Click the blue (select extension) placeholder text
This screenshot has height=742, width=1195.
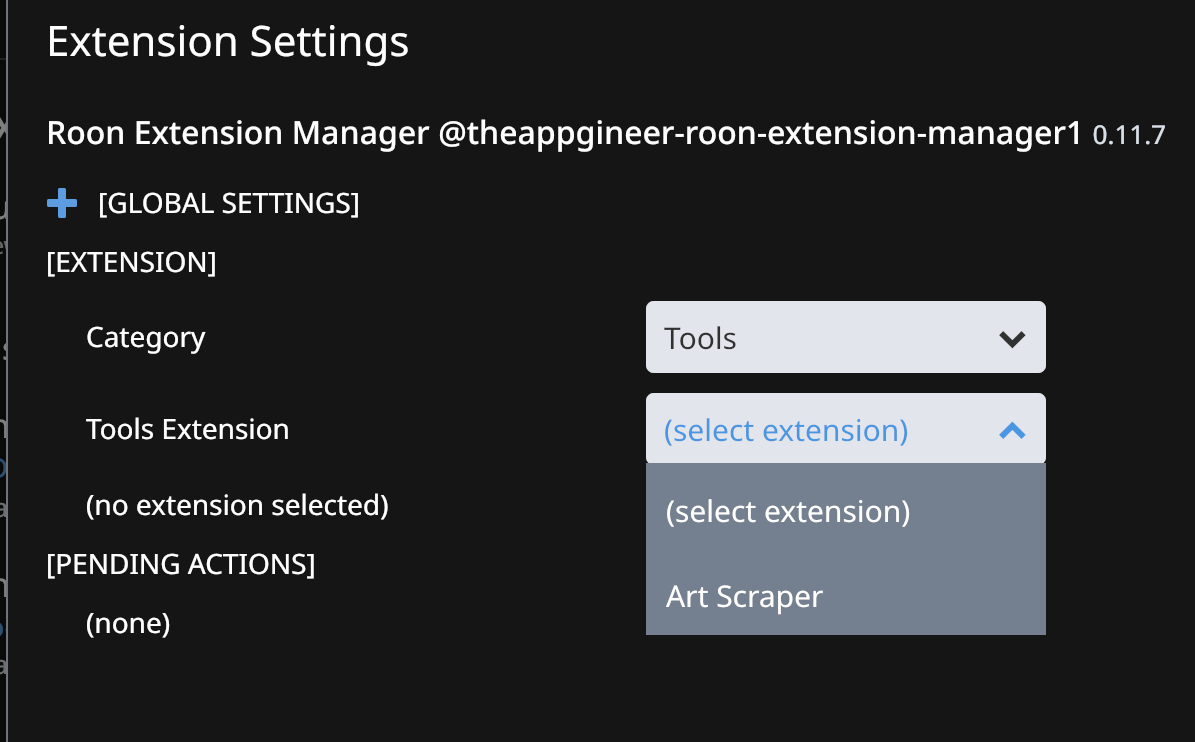point(786,431)
